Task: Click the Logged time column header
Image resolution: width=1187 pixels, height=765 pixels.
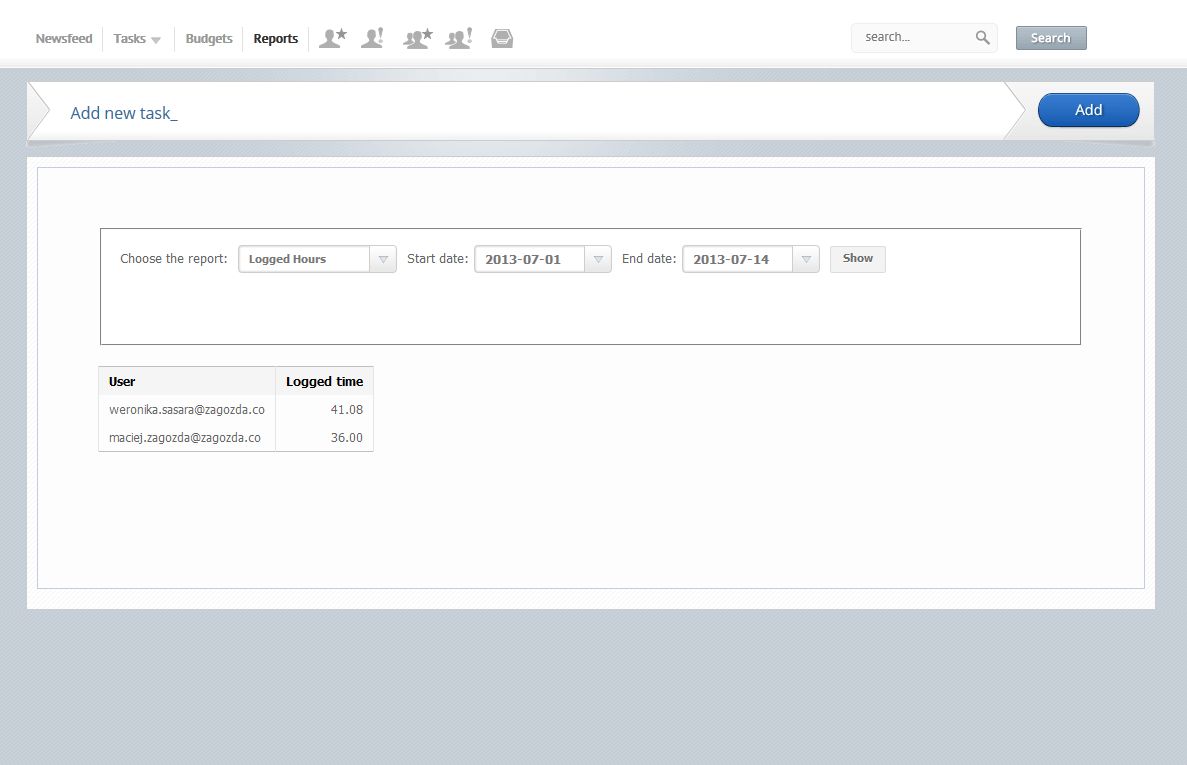Action: (323, 381)
